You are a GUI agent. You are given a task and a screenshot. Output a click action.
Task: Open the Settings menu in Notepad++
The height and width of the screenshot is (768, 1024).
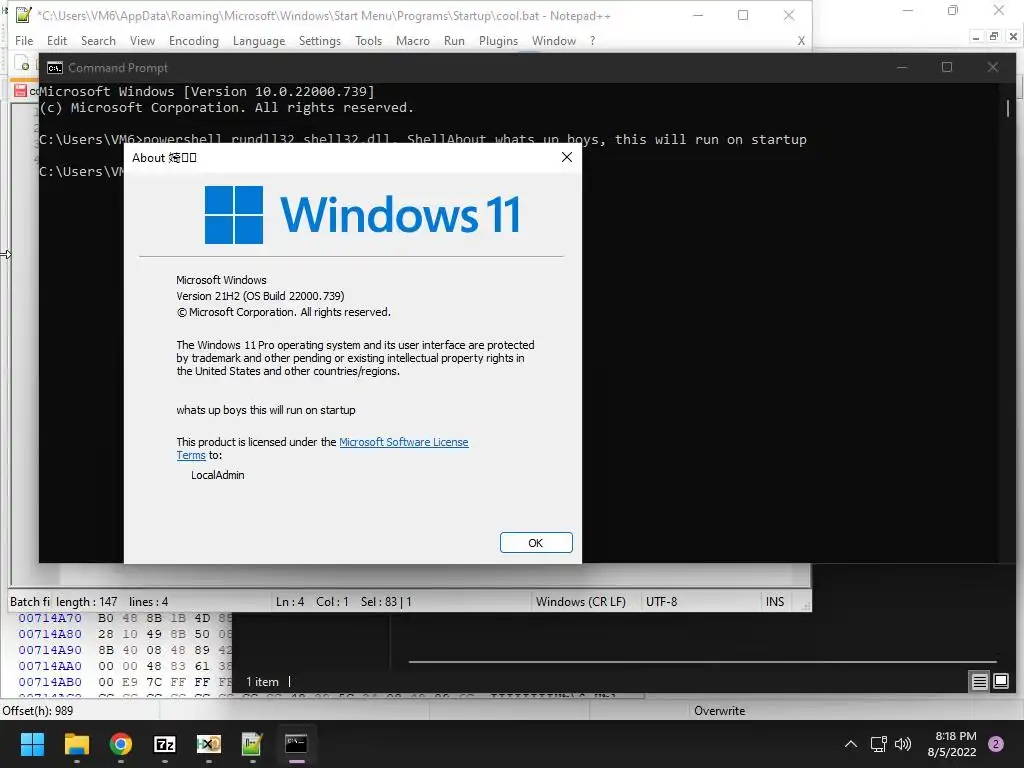coord(320,40)
